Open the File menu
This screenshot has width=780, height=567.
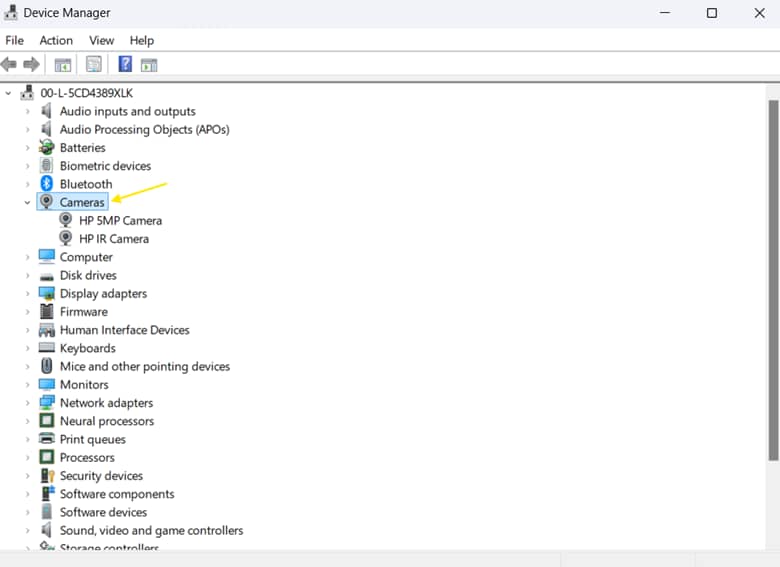(14, 40)
